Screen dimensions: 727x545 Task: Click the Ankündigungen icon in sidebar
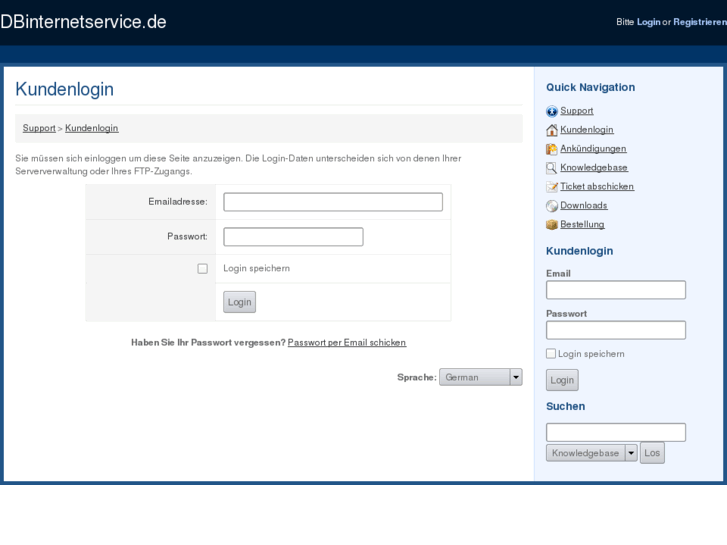point(552,149)
